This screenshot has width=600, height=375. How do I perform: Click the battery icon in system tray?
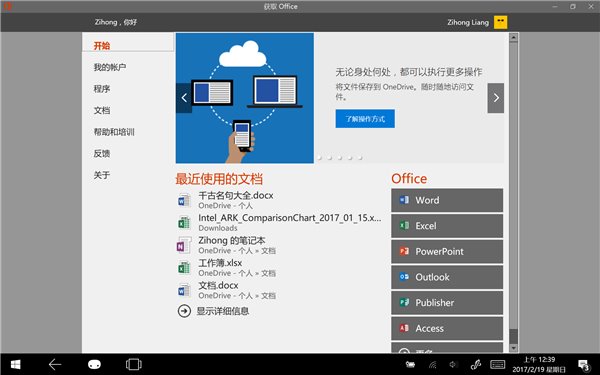tap(410, 365)
